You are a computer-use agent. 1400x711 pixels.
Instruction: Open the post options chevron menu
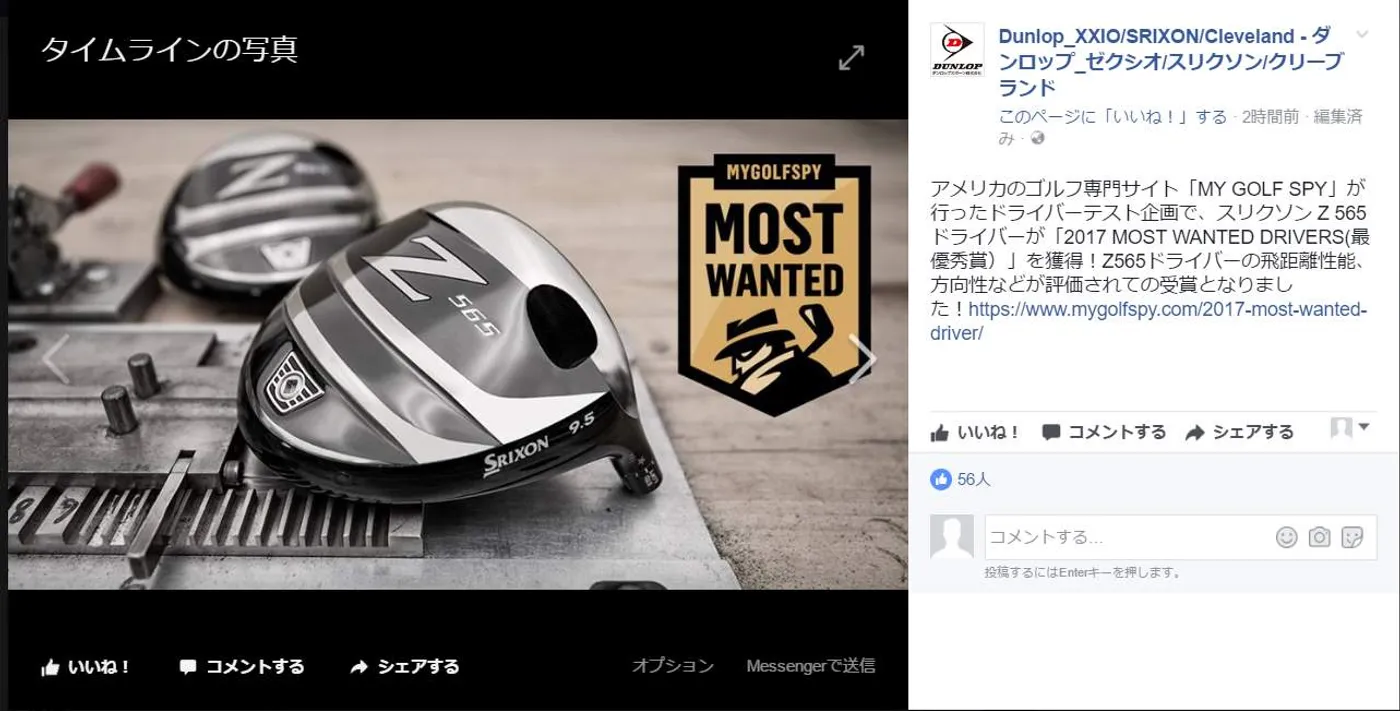[x=1361, y=35]
